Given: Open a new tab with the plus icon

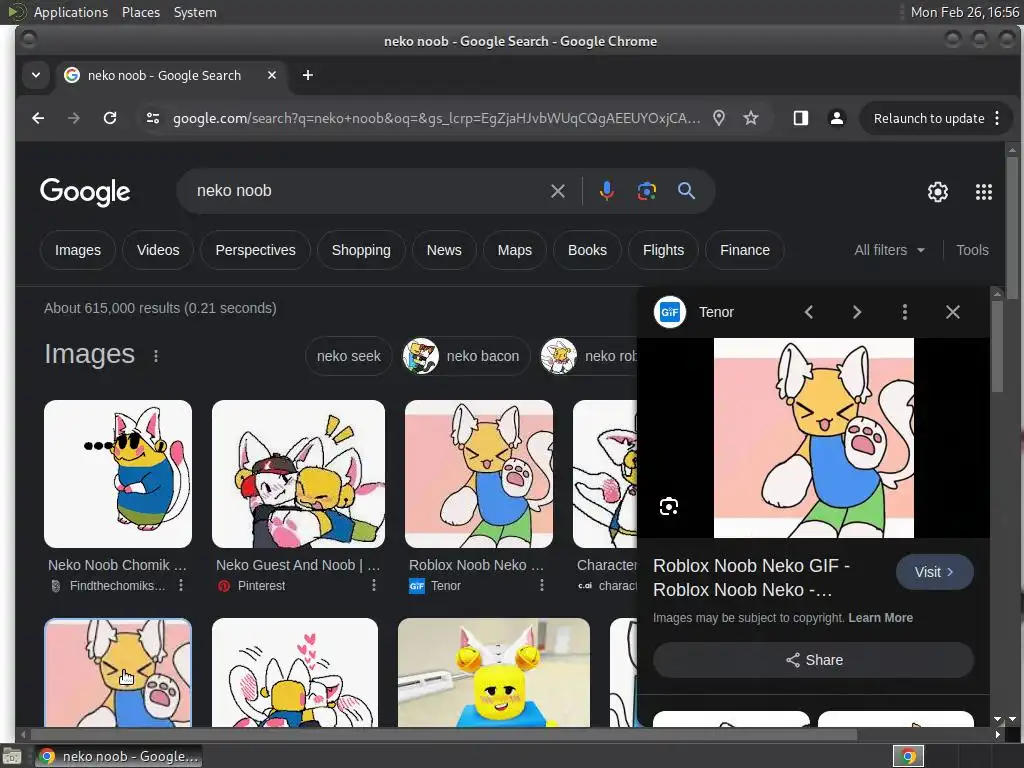Looking at the screenshot, I should coord(308,75).
